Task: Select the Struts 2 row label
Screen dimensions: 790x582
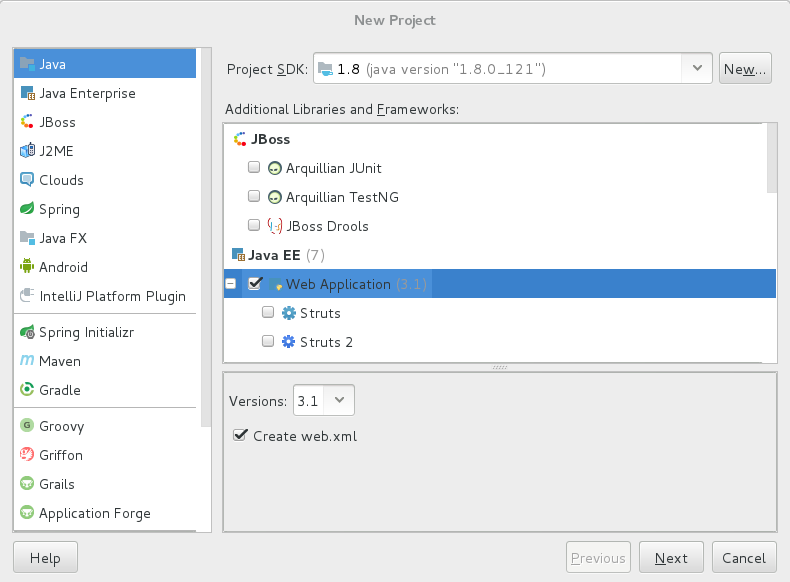Action: (326, 342)
